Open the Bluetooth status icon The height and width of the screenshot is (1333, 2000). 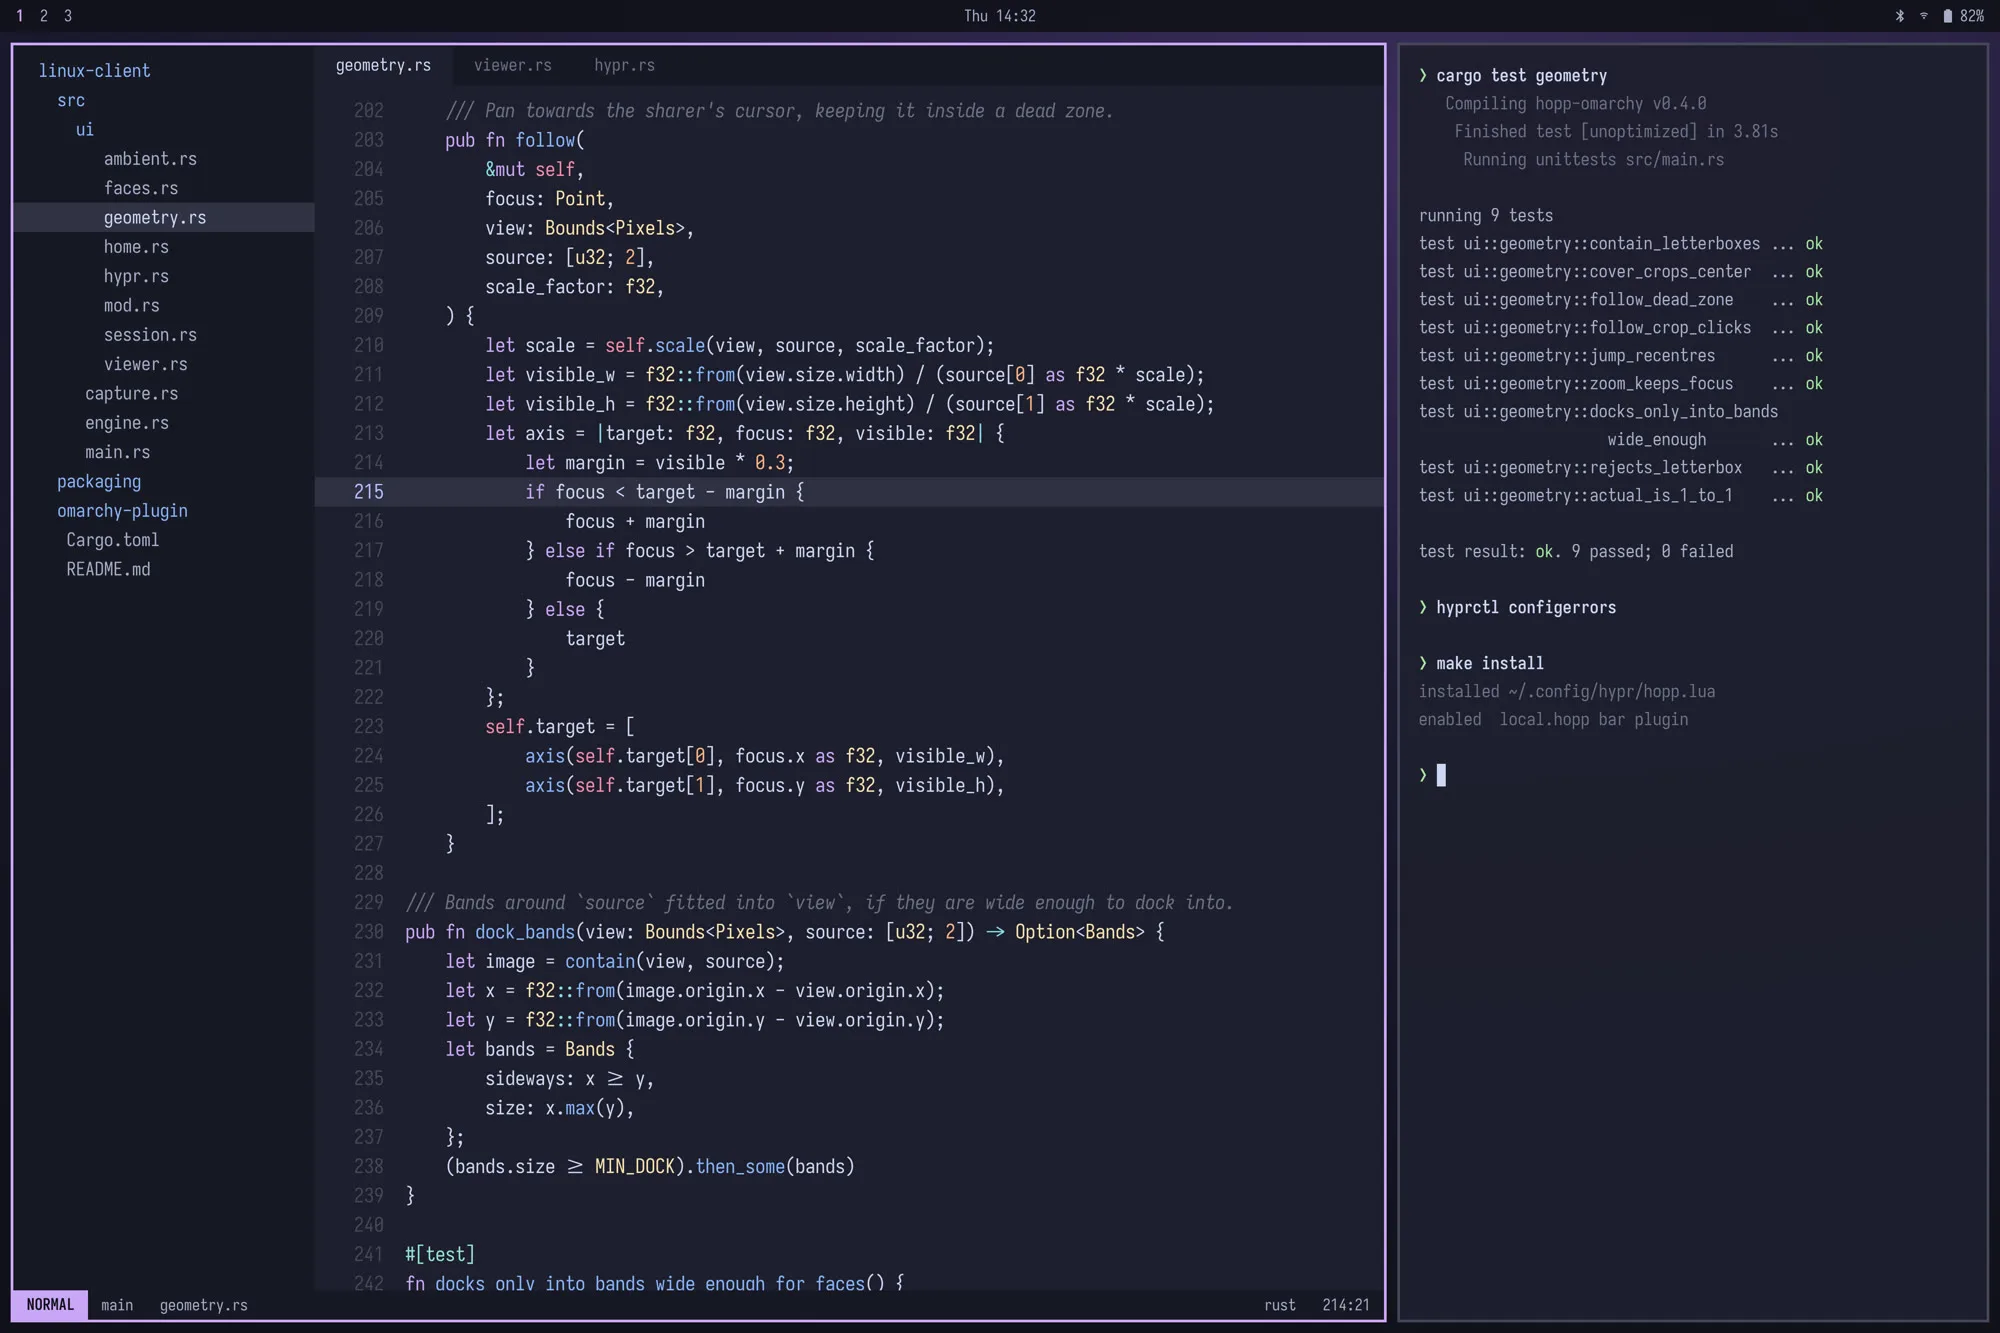(1899, 16)
